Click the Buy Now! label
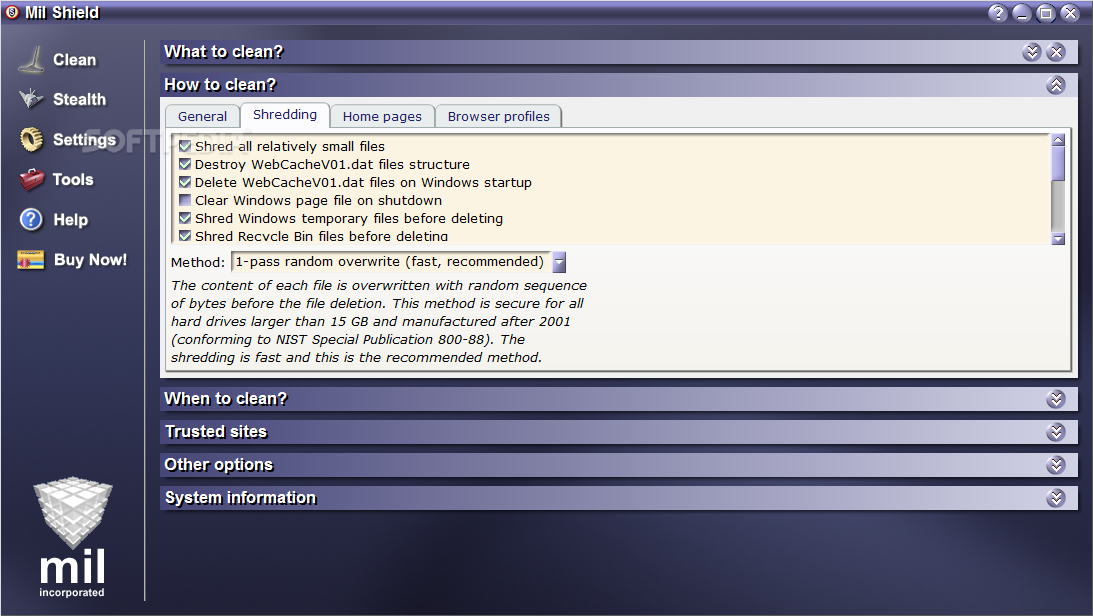This screenshot has width=1093, height=616. coord(91,260)
